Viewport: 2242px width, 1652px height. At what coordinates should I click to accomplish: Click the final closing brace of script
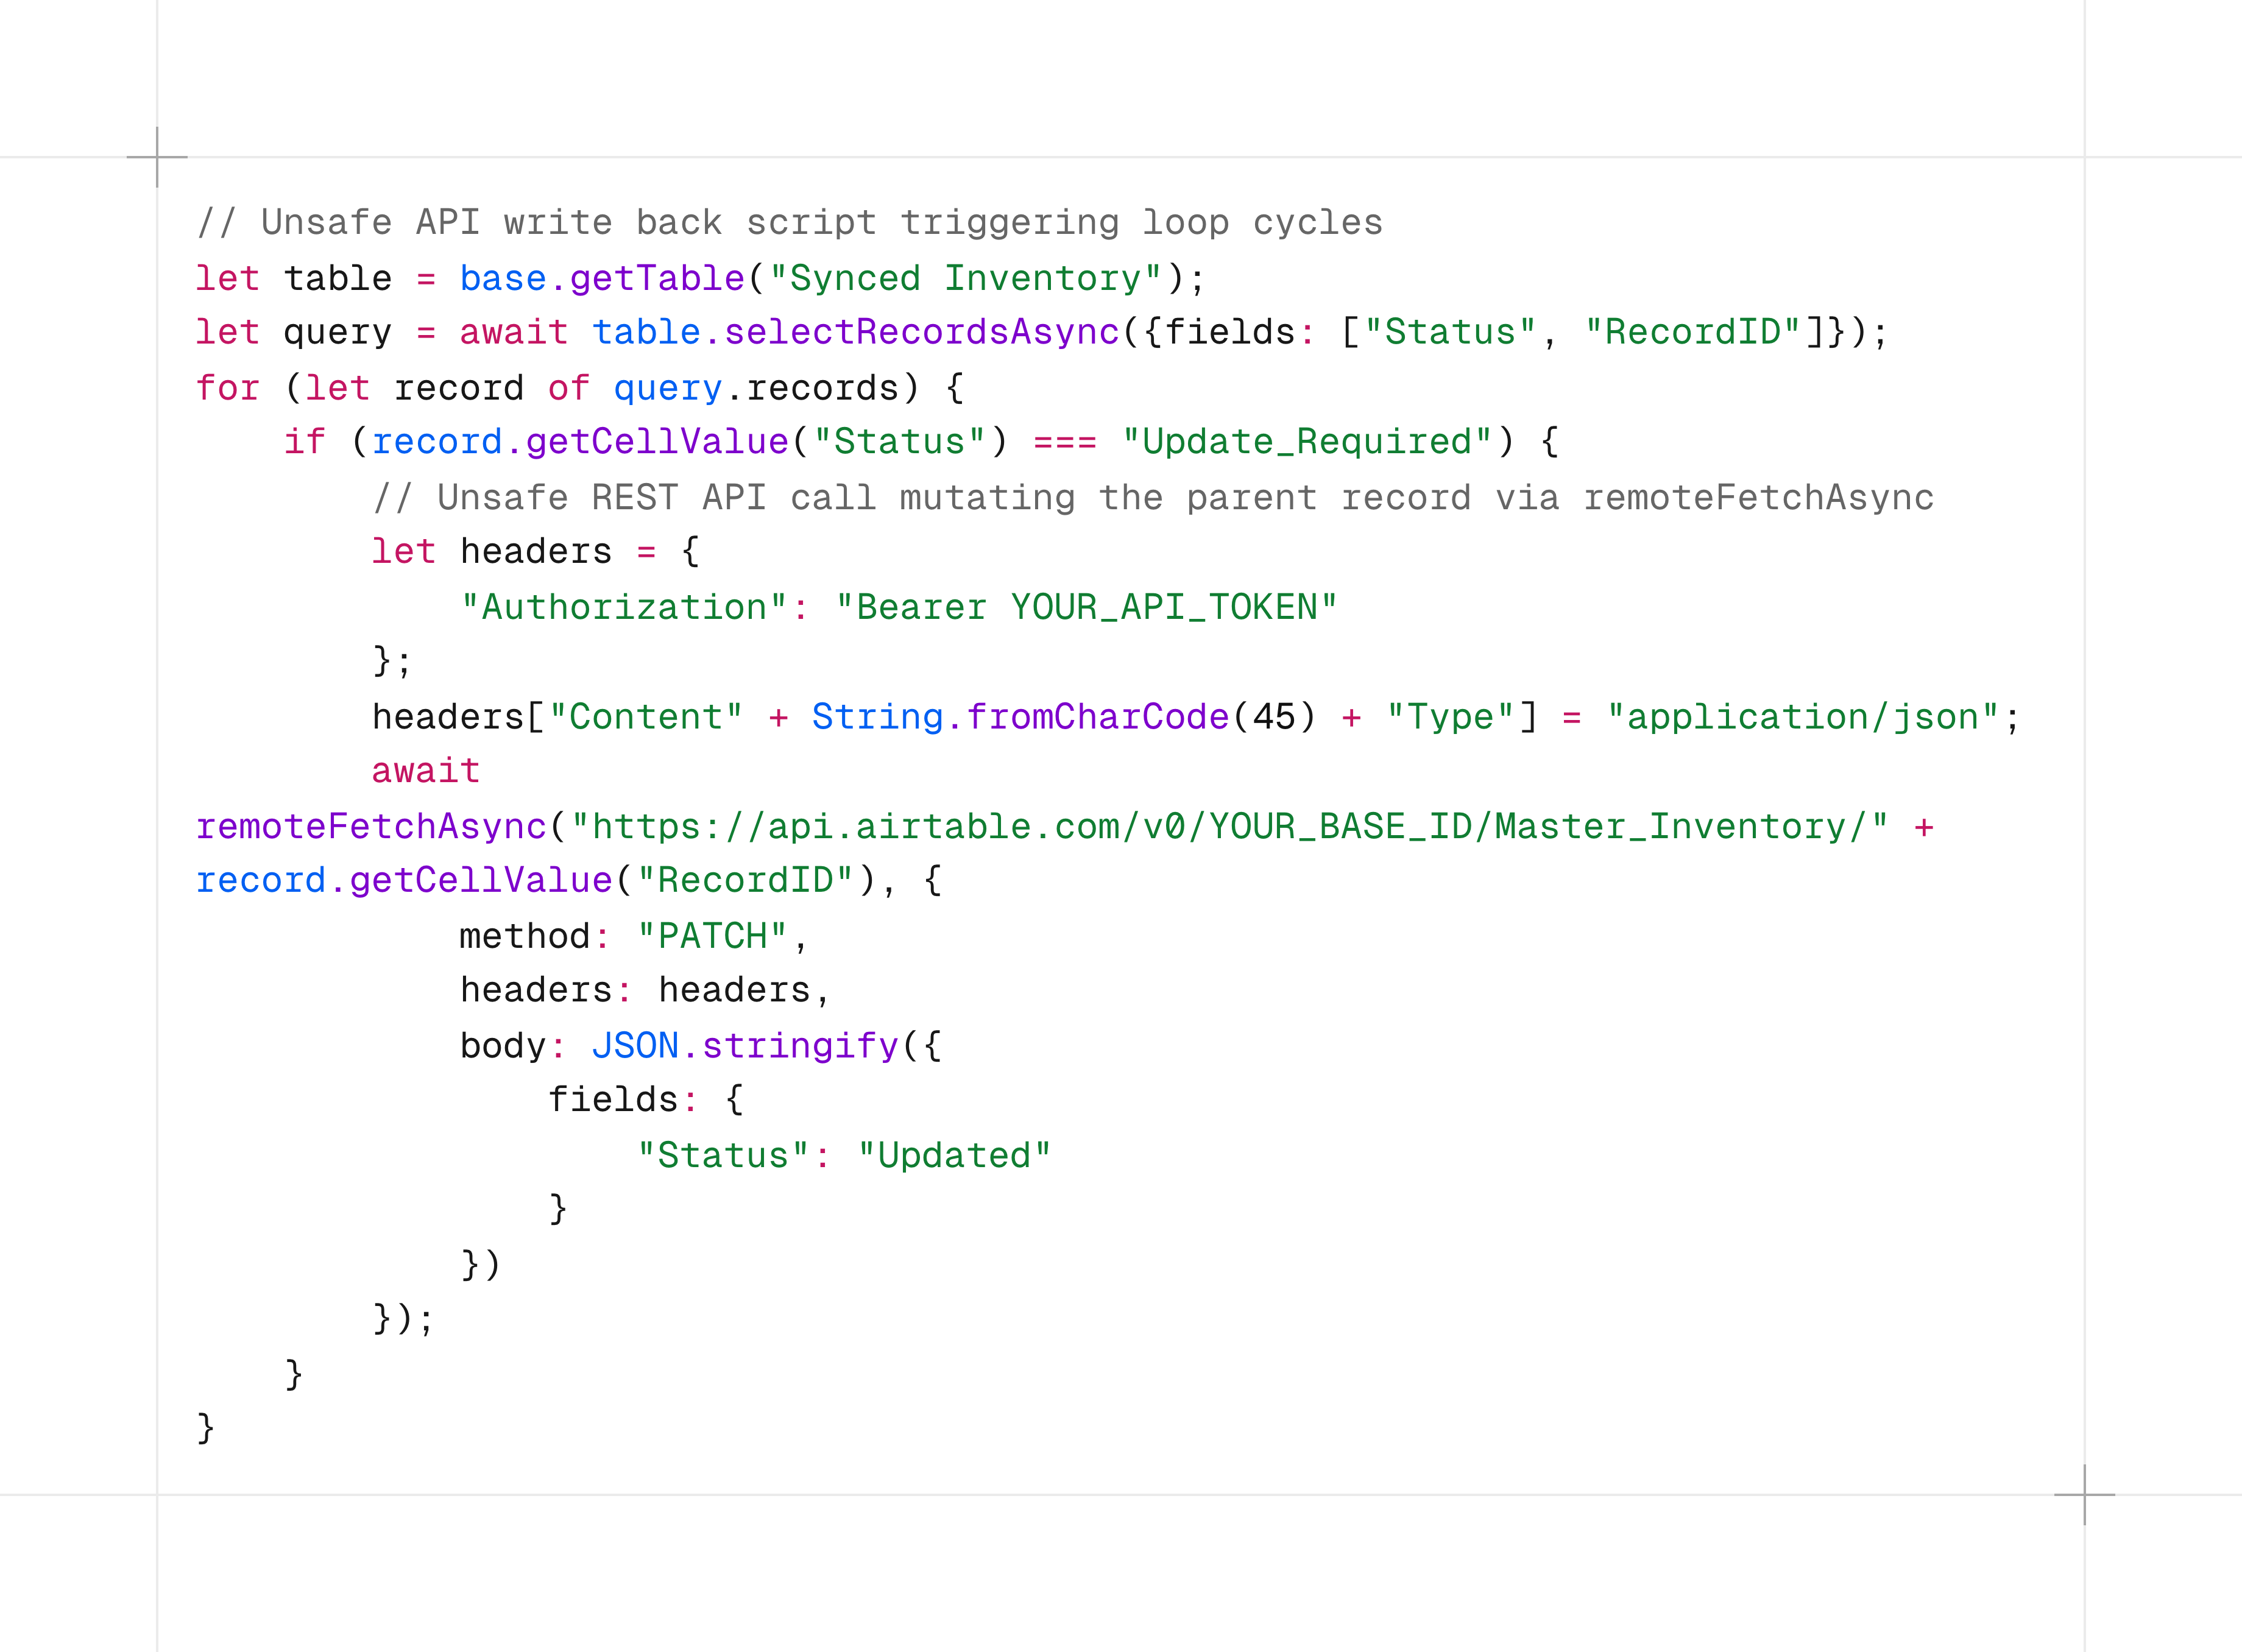coord(206,1428)
